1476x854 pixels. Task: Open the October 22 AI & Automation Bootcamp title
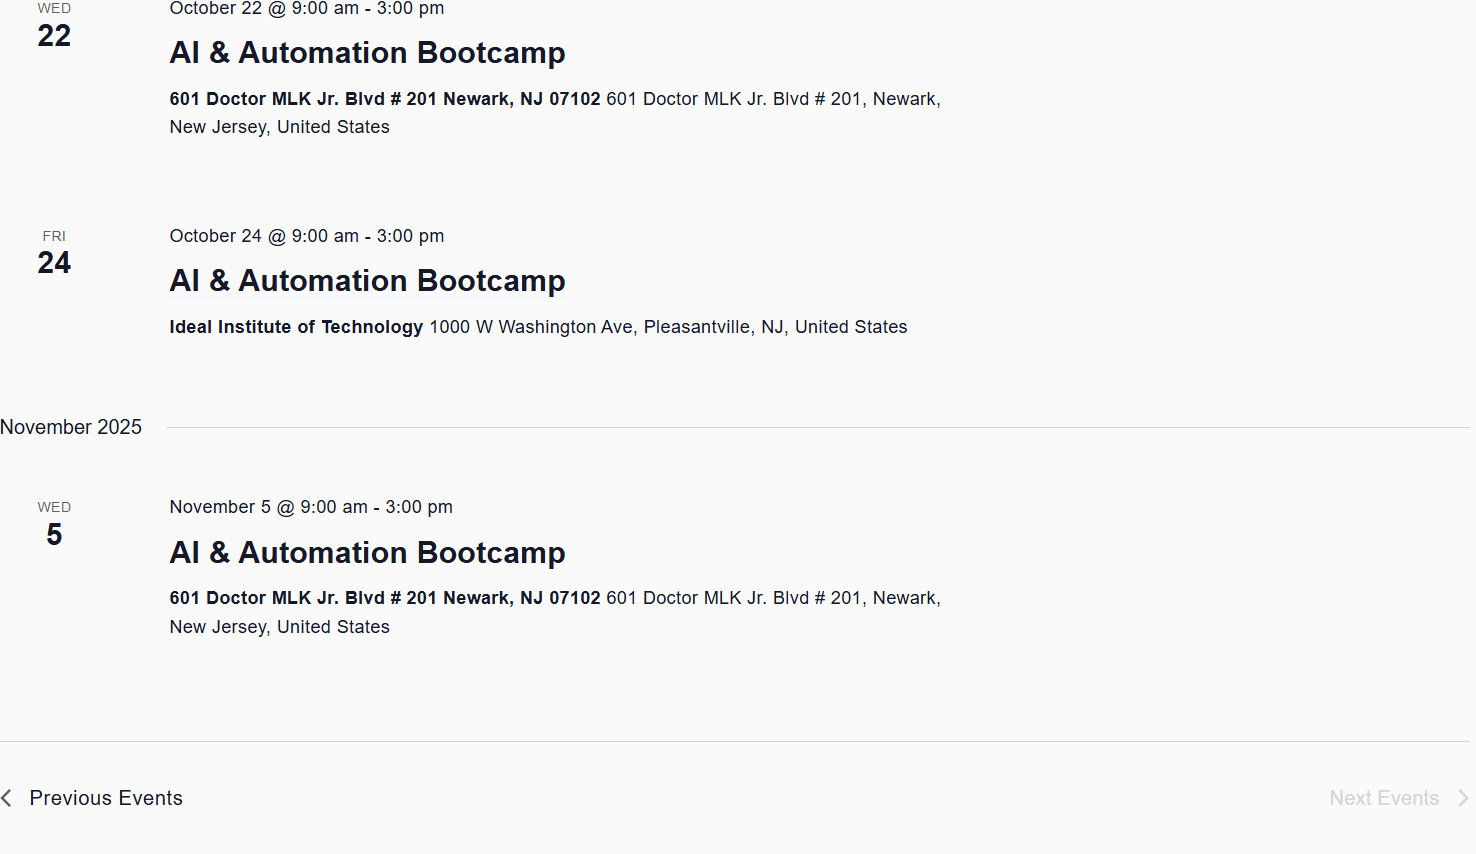point(367,53)
